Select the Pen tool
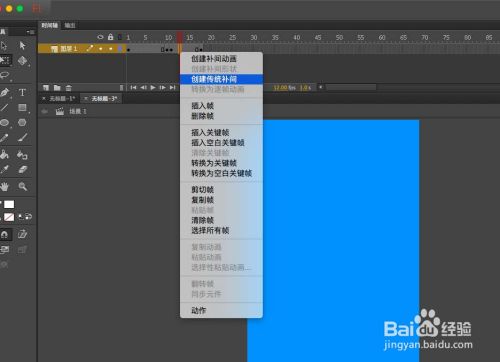Viewport: 500px width, 362px height. (4, 92)
